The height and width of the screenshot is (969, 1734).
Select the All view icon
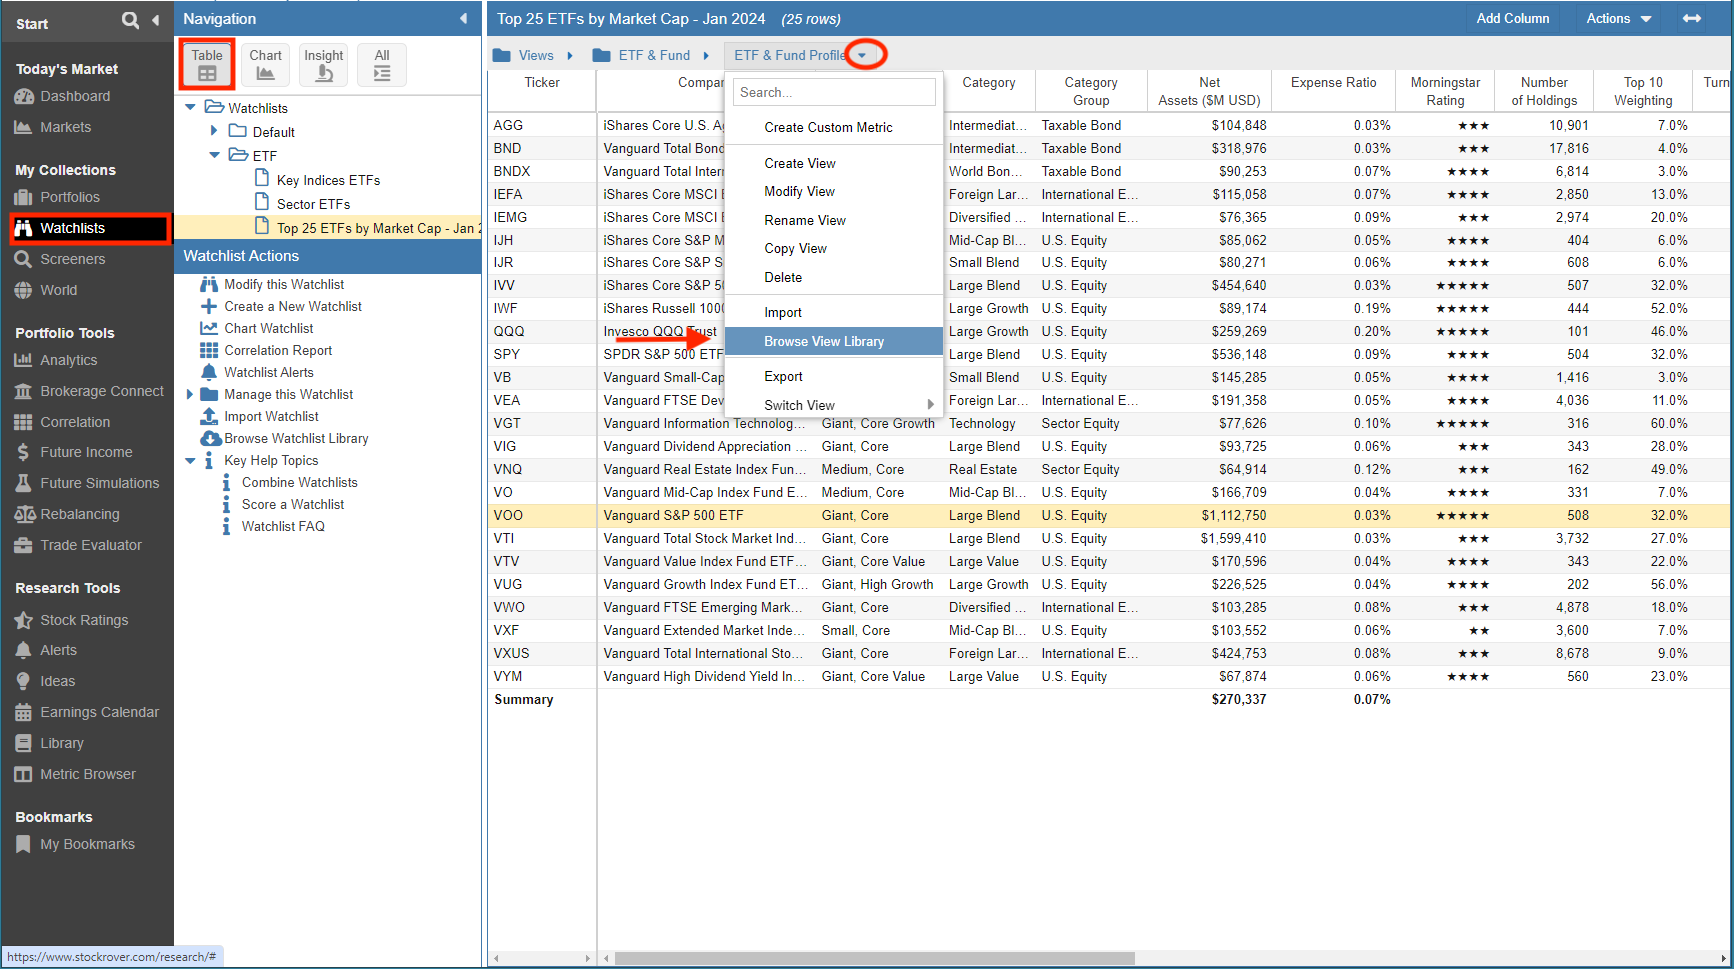pyautogui.click(x=382, y=65)
